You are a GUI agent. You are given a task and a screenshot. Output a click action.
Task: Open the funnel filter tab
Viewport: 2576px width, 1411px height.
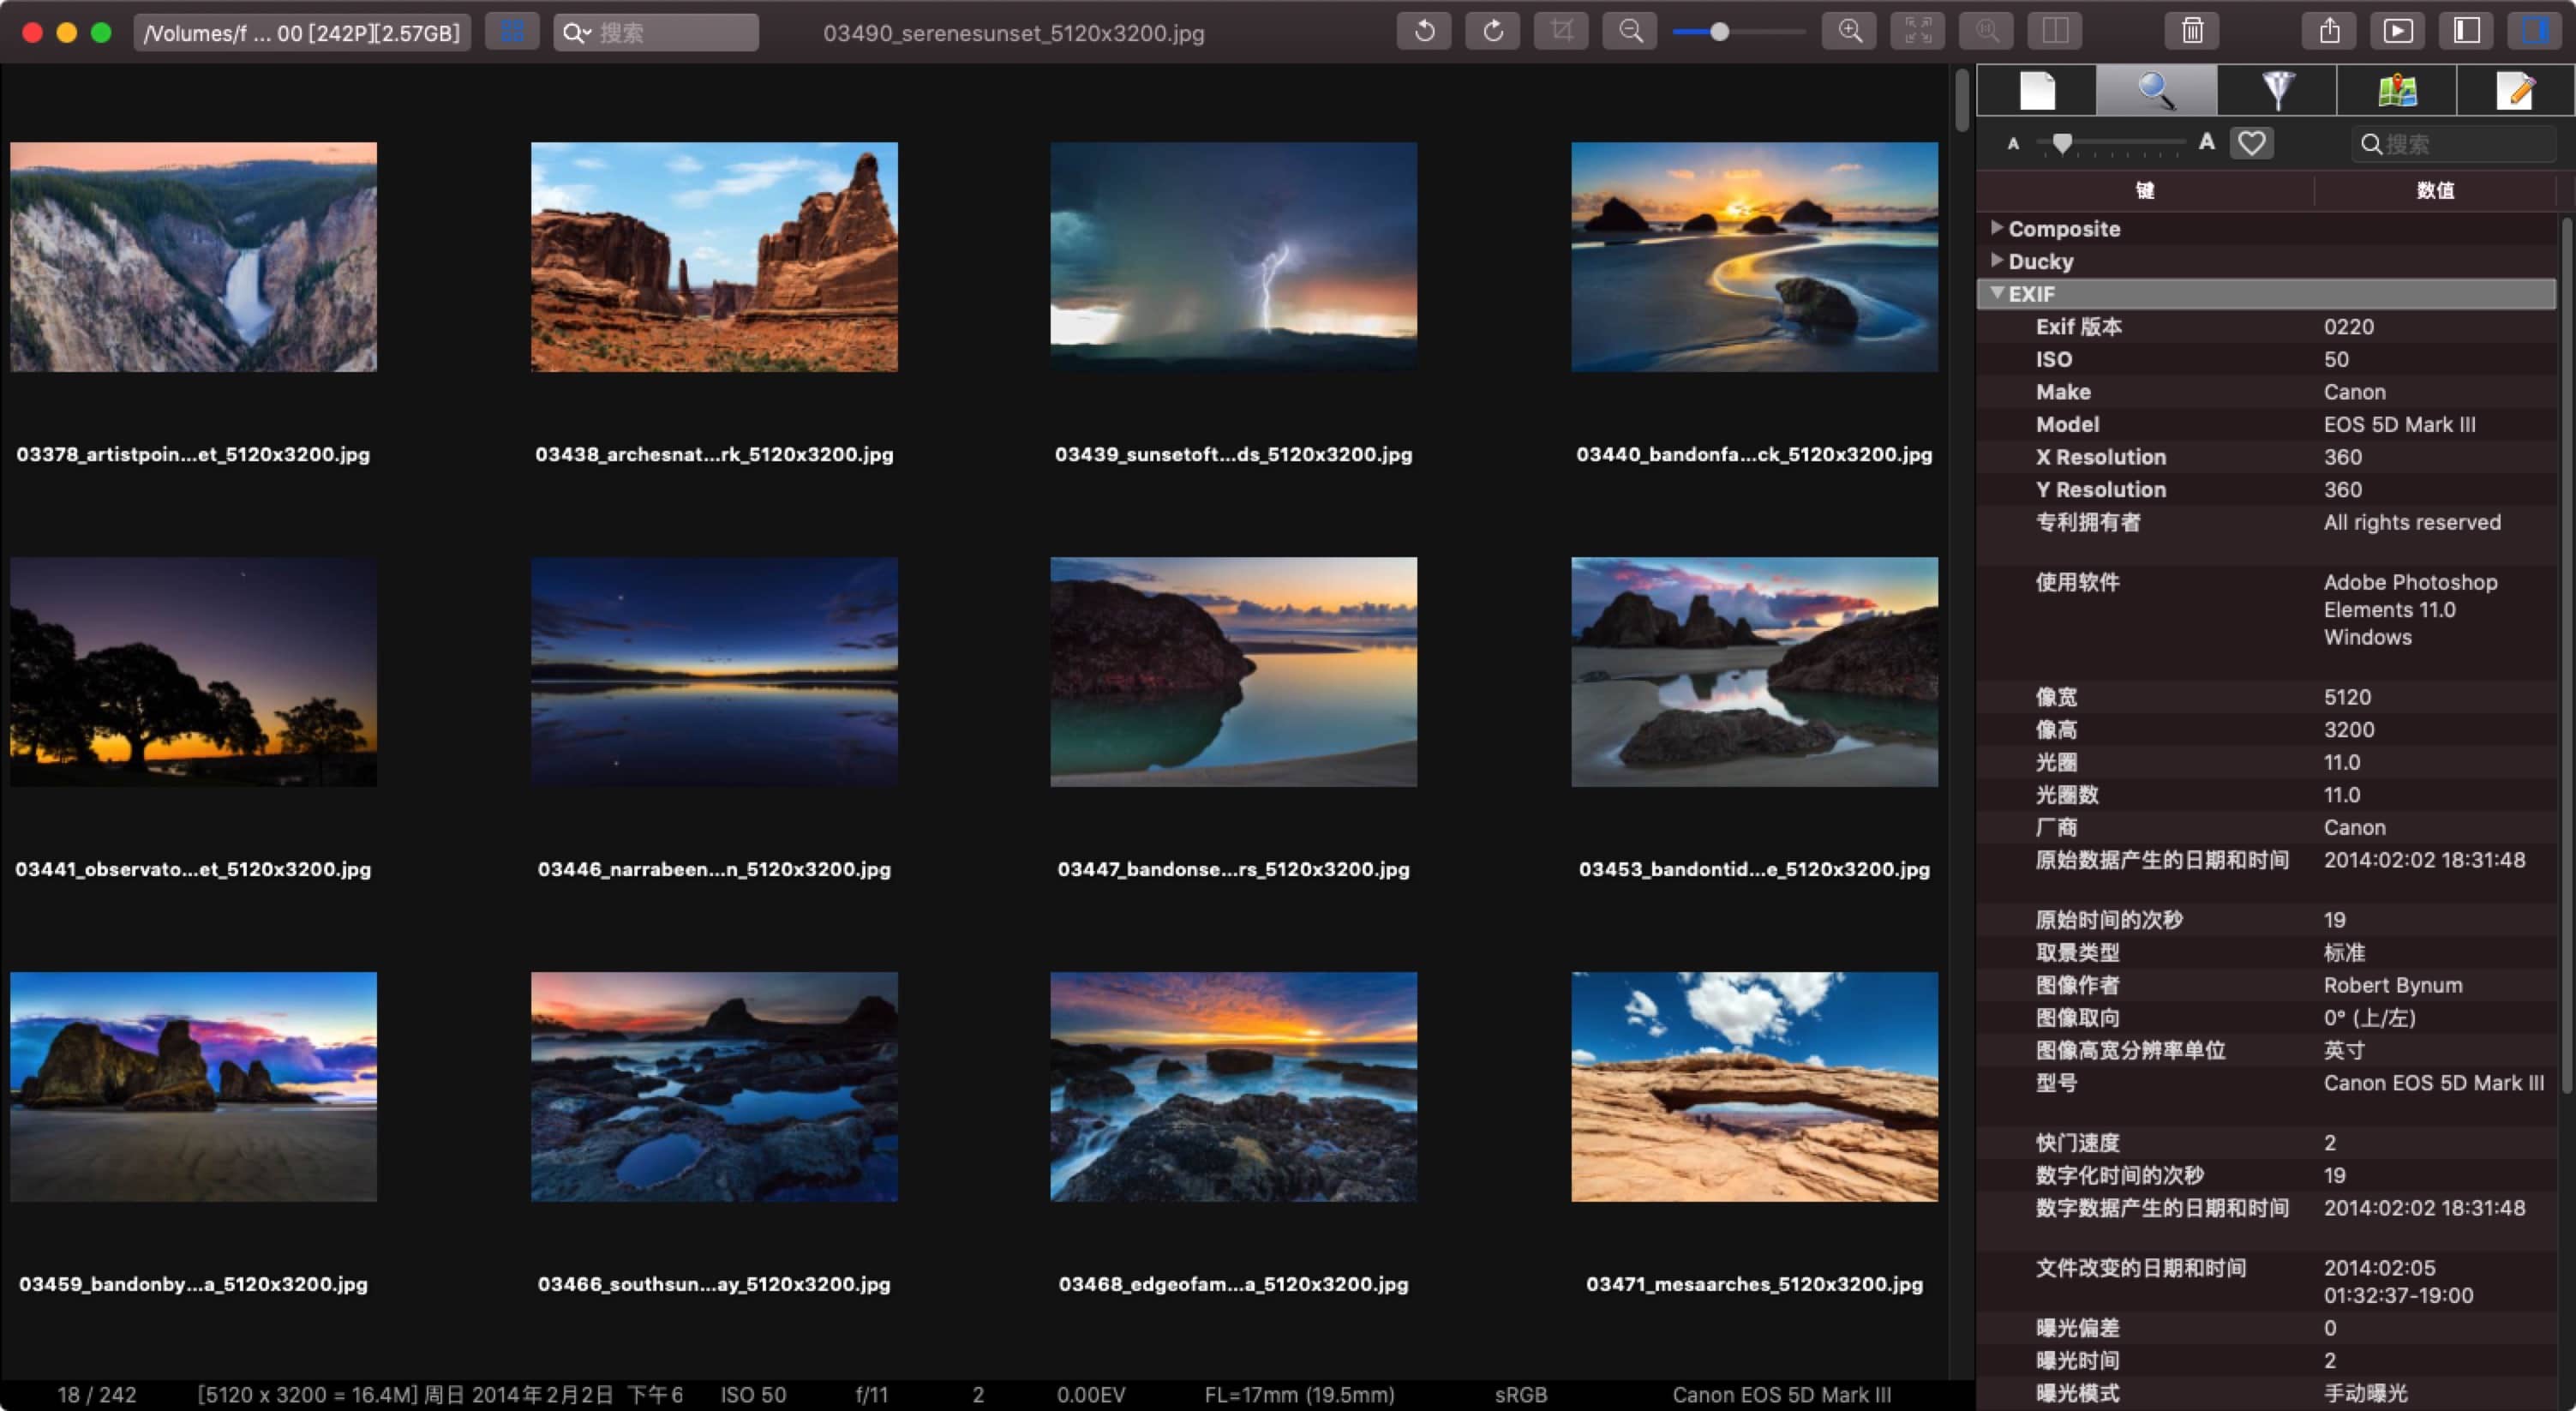pyautogui.click(x=2277, y=91)
